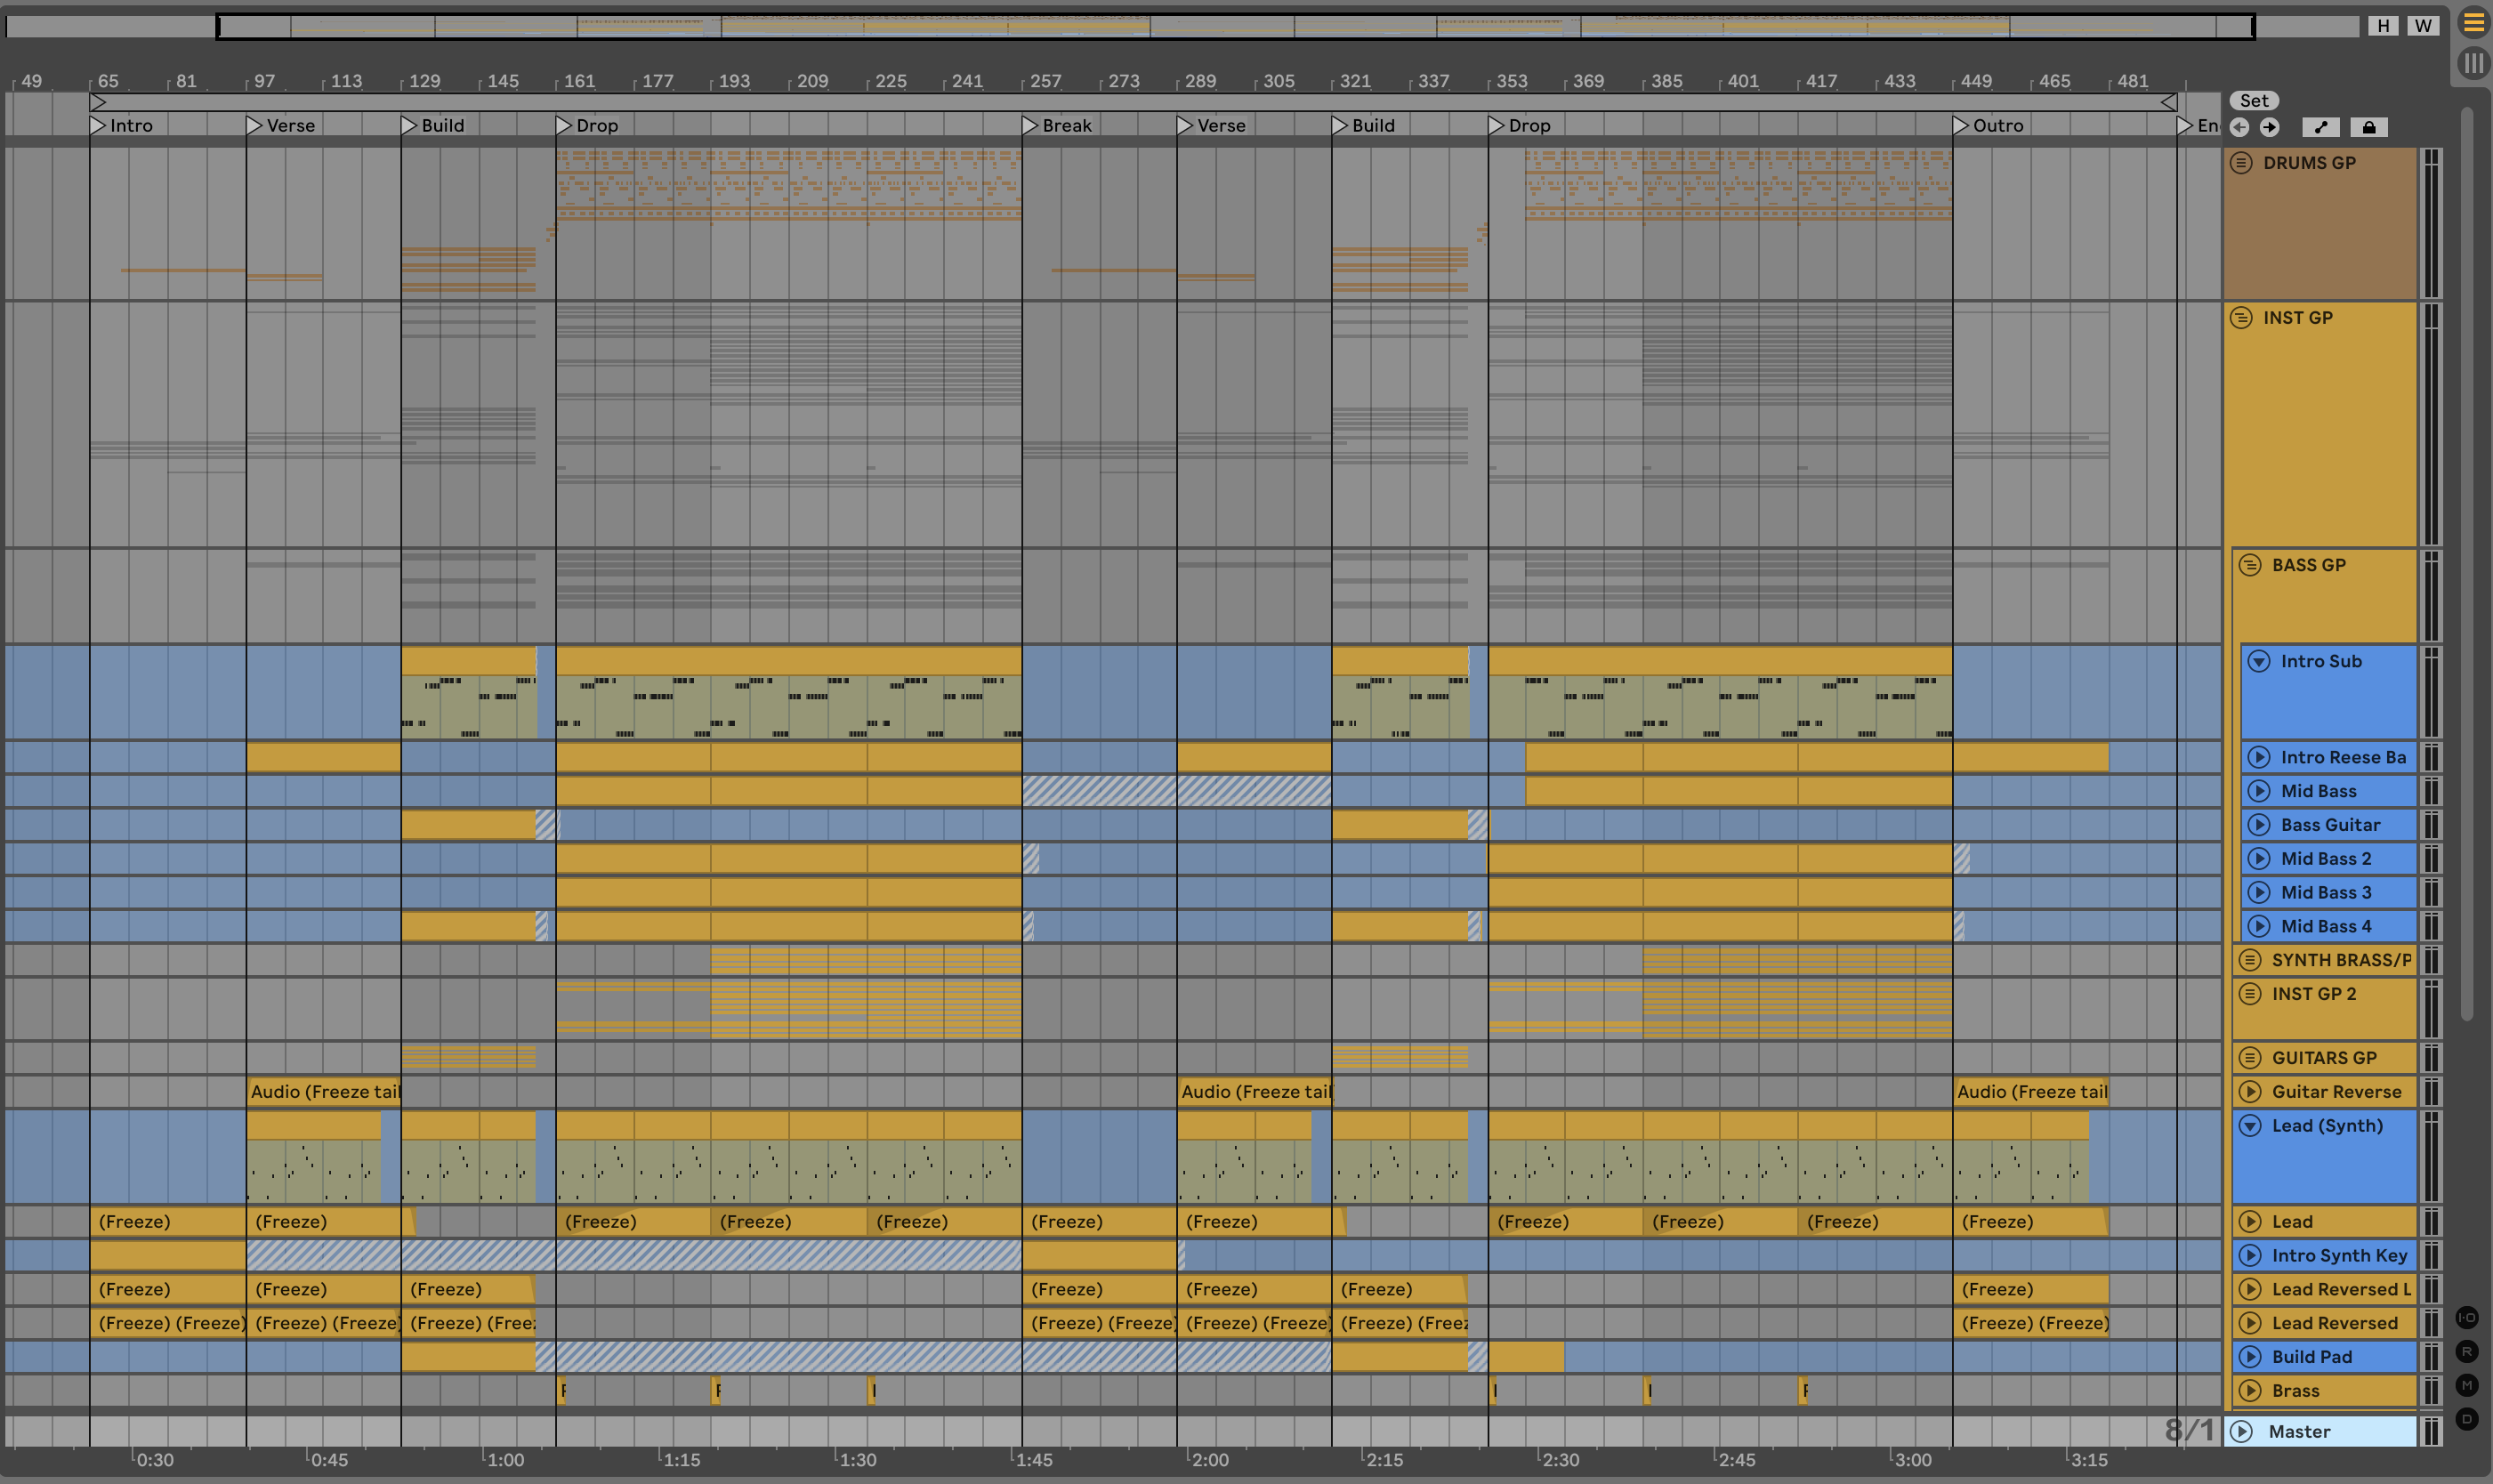Switch to Arrangement view using the horizontal-lines icon
This screenshot has width=2493, height=1484.
(x=2473, y=23)
